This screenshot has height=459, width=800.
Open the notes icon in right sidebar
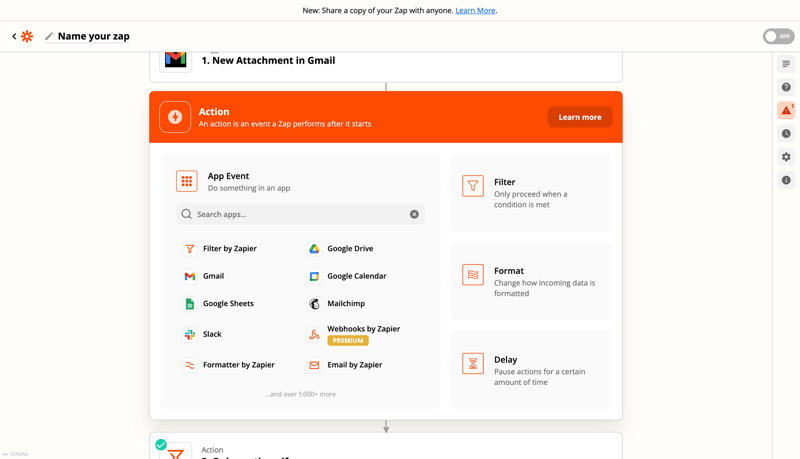786,64
